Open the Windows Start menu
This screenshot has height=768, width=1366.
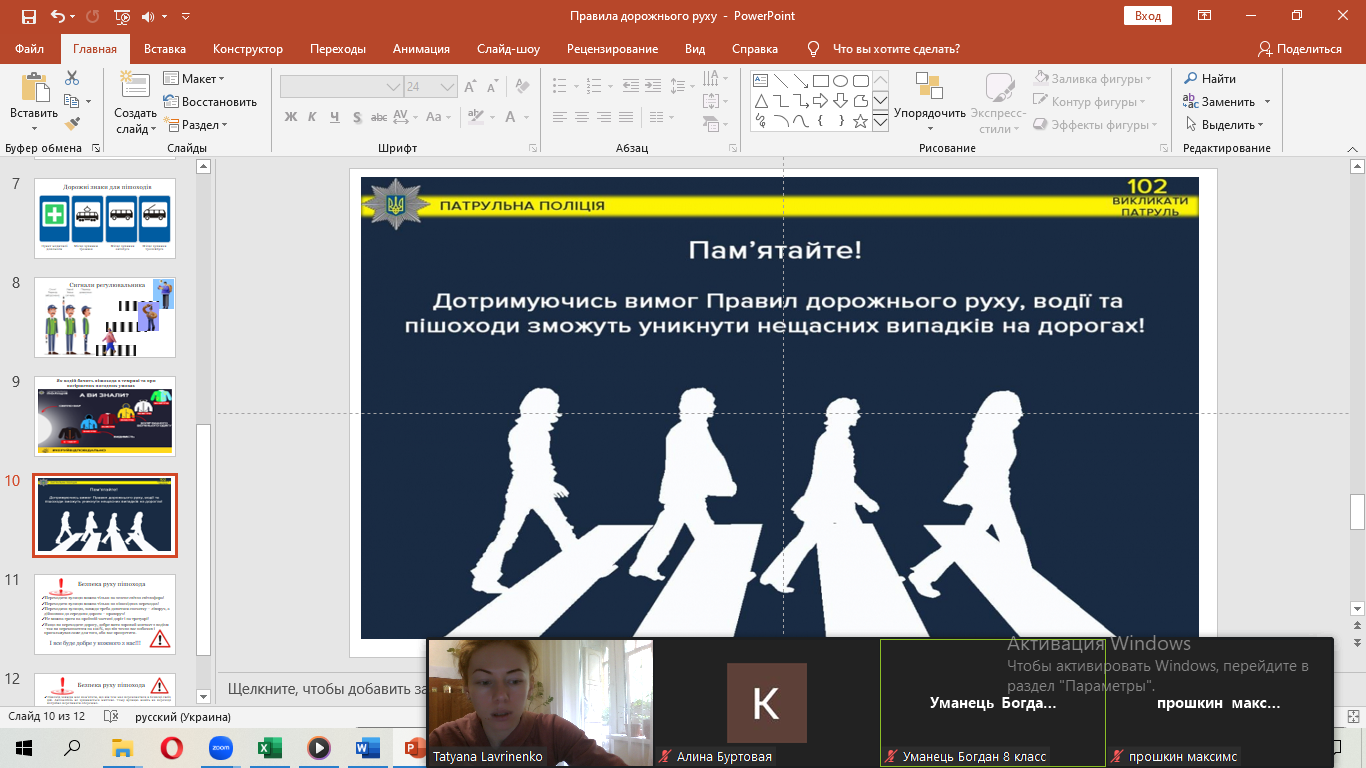click(24, 747)
